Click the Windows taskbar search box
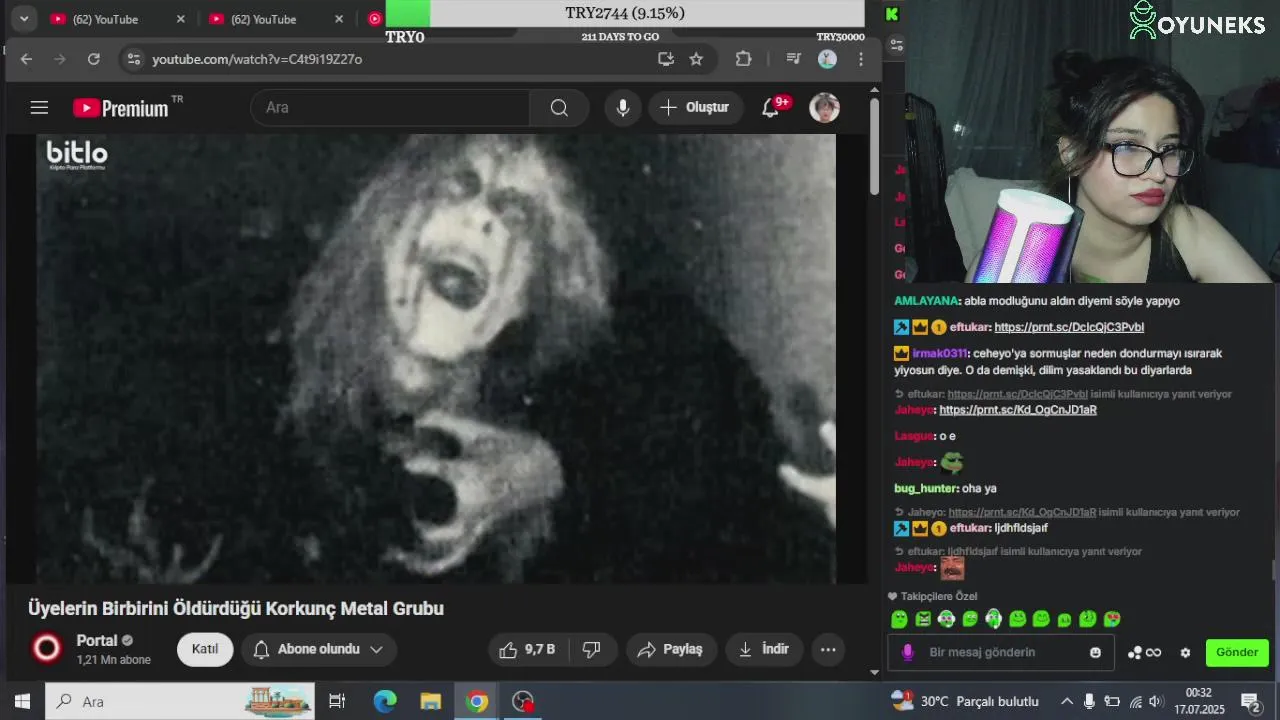 pos(180,702)
